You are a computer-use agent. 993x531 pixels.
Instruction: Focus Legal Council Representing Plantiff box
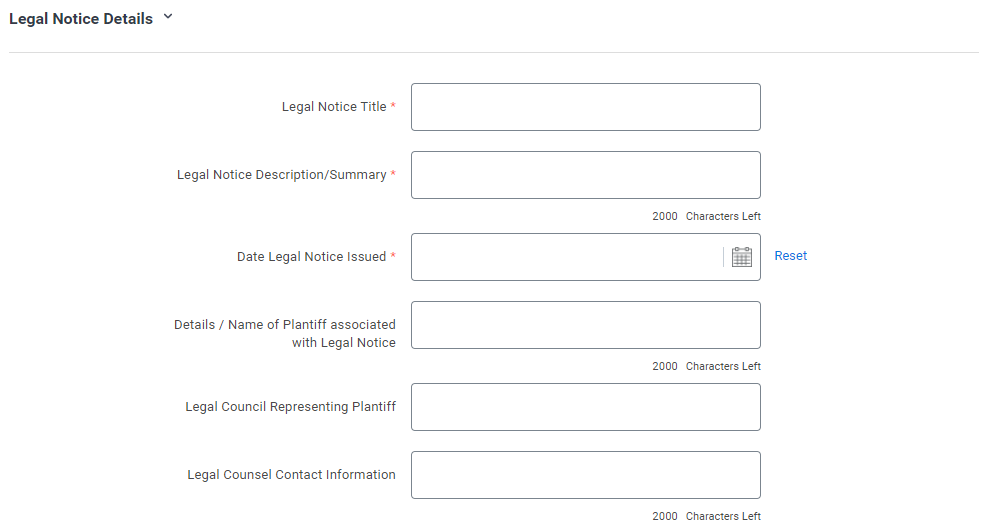pyautogui.click(x=586, y=407)
